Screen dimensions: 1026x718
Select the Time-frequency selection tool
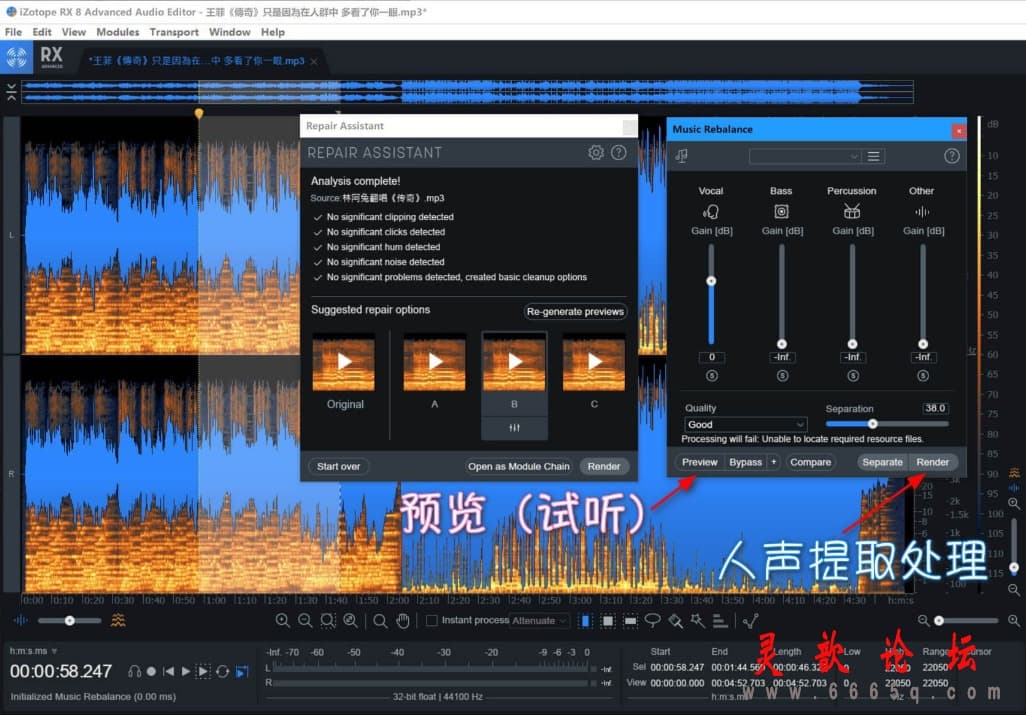pyautogui.click(x=608, y=620)
